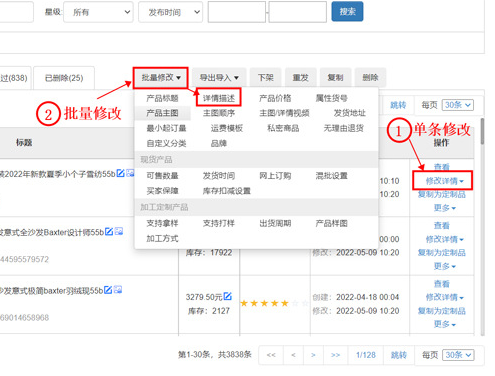Open the top 每页 30条 dropdown
Screen dimensions: 495x376
[457, 105]
